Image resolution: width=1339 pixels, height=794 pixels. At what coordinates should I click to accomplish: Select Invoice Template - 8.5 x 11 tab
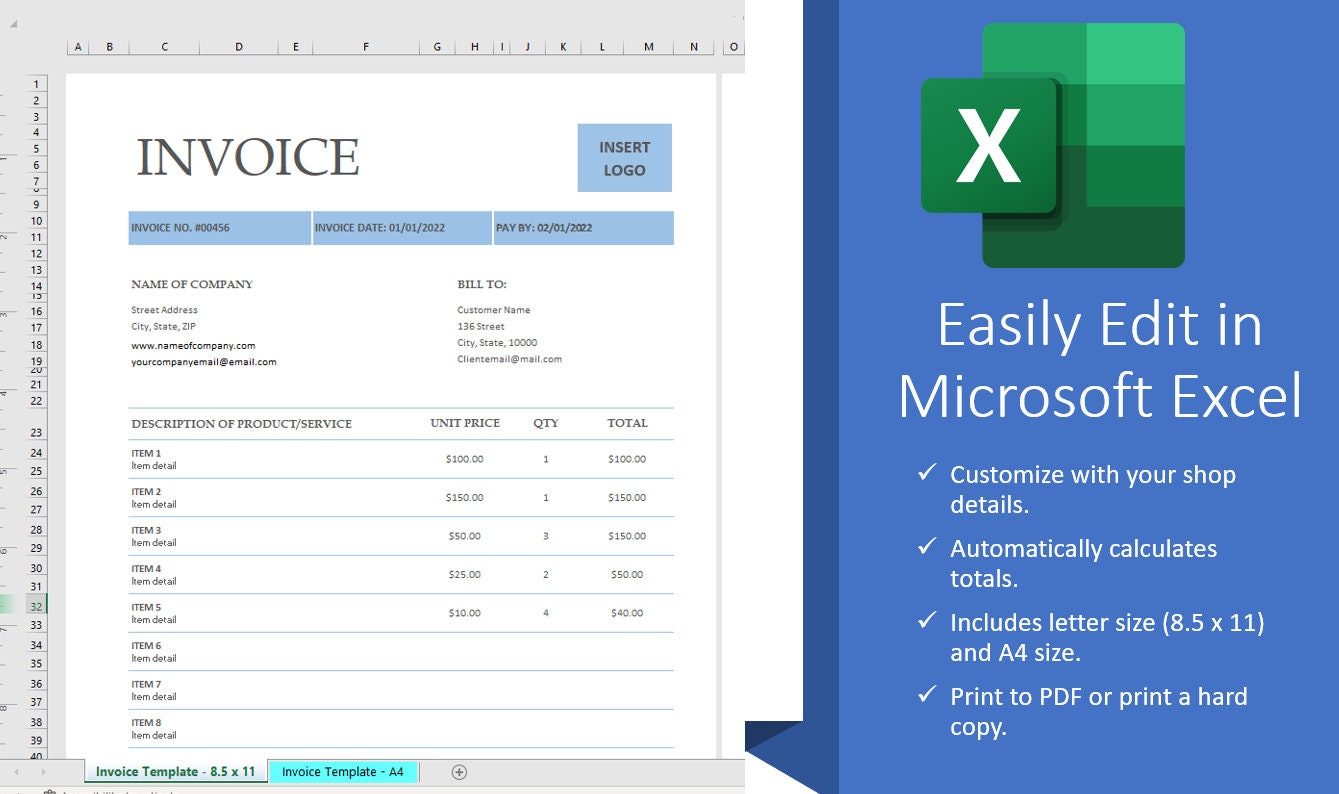coord(176,772)
